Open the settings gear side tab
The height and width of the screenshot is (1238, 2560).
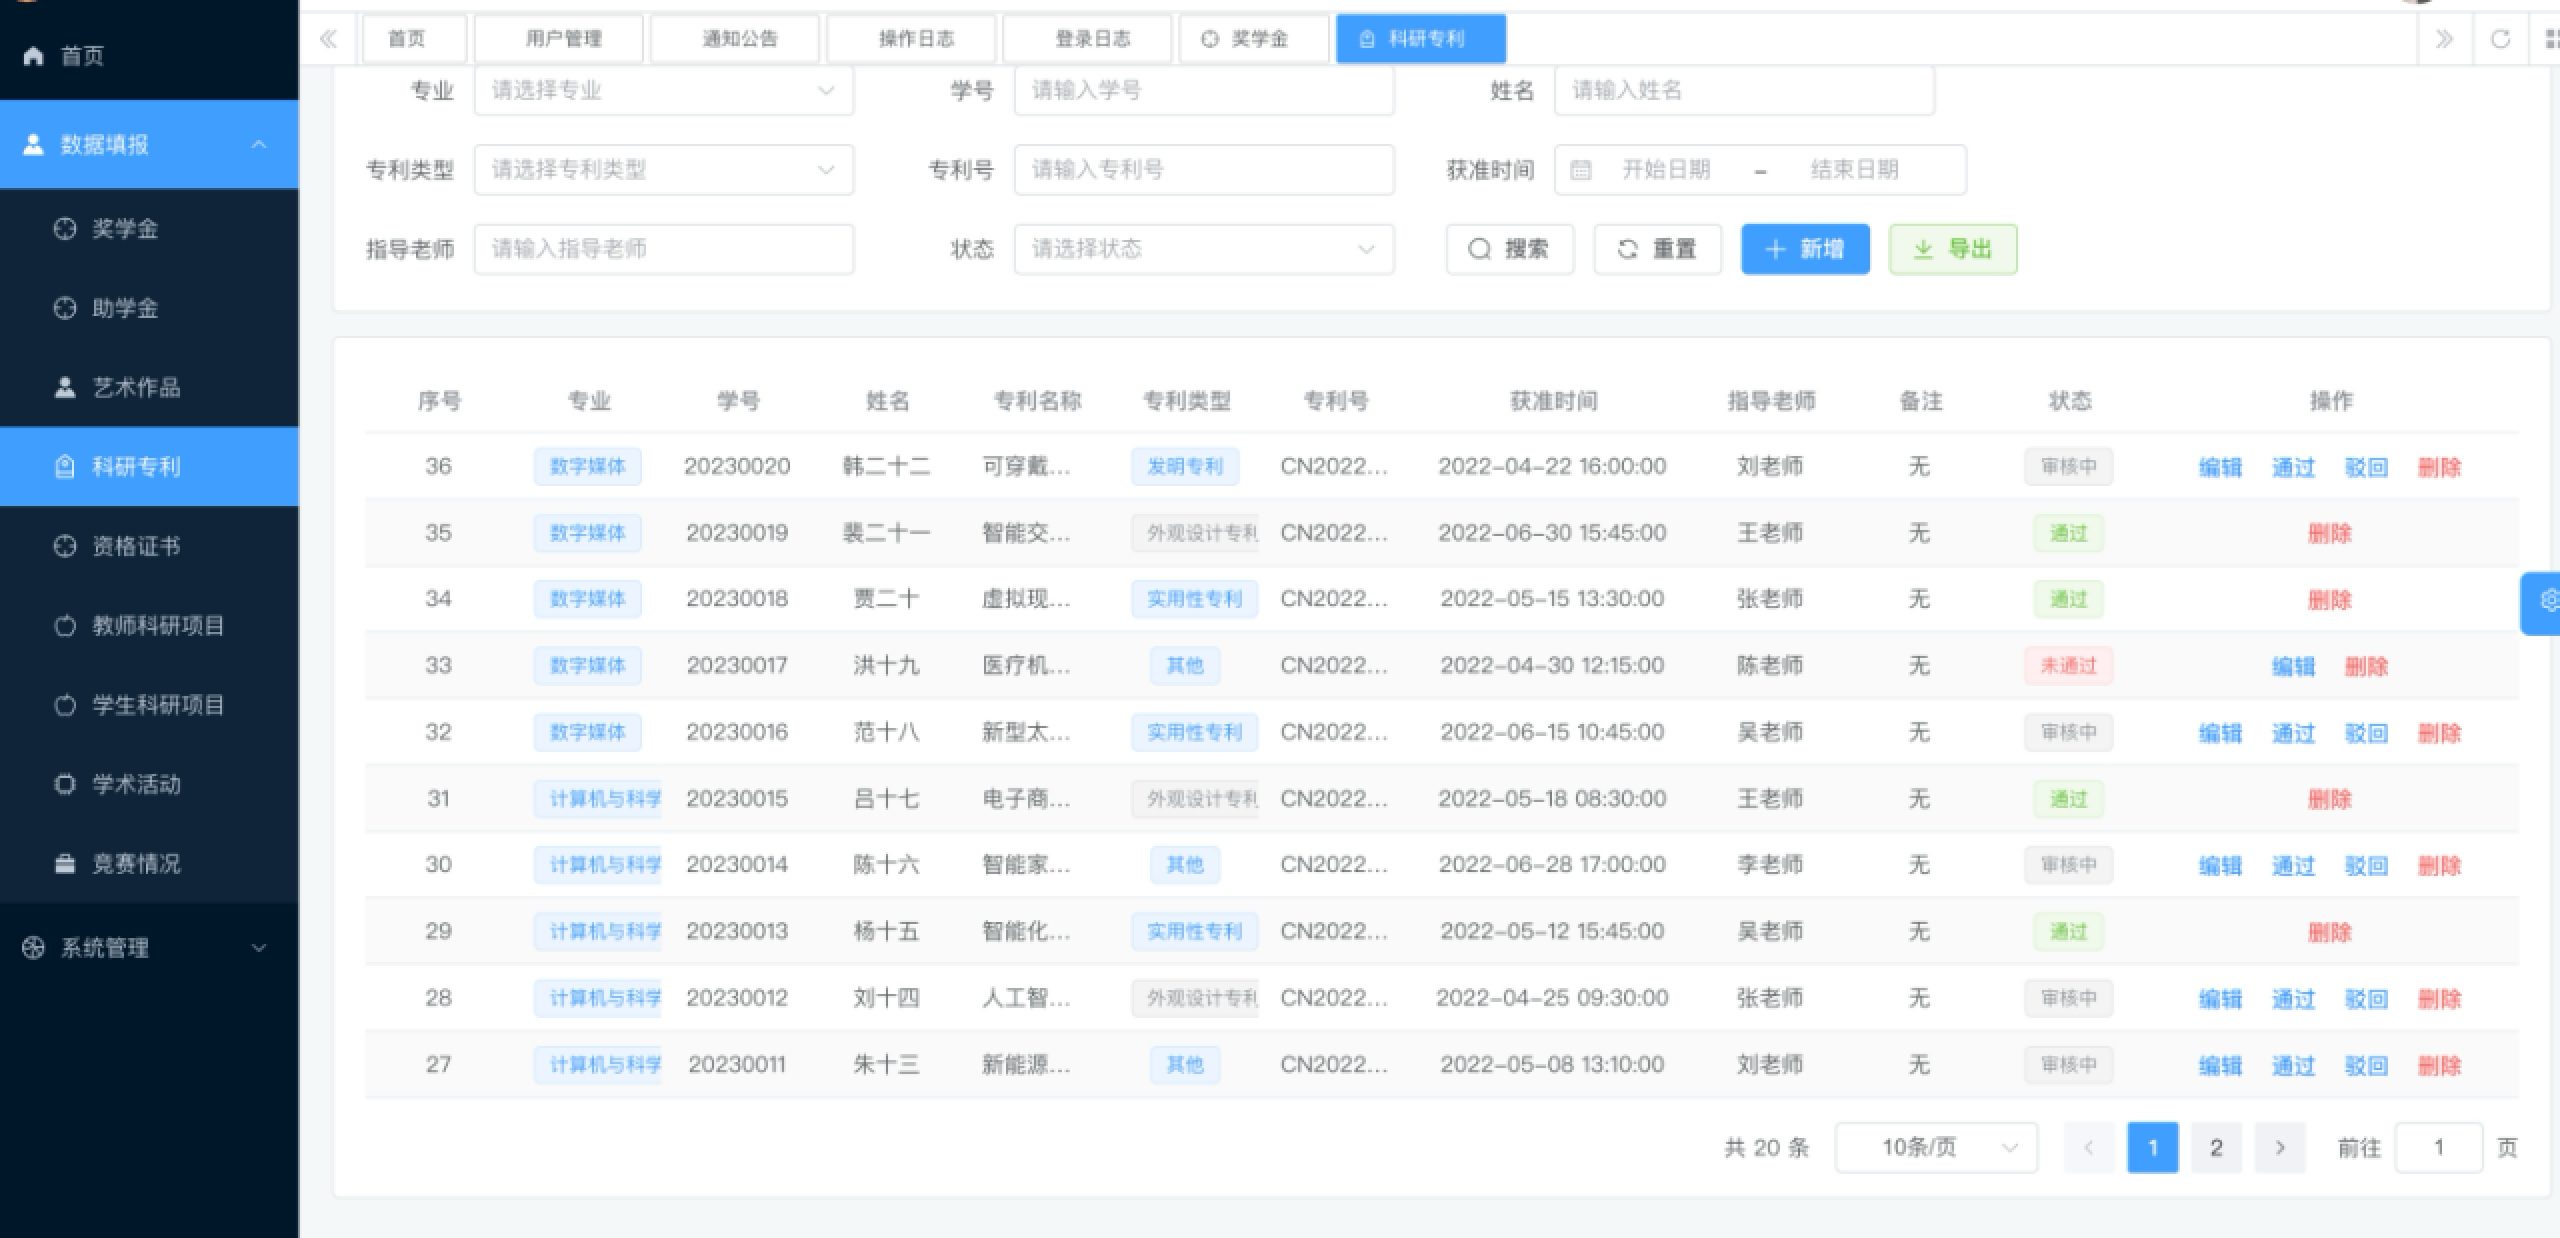tap(2542, 601)
